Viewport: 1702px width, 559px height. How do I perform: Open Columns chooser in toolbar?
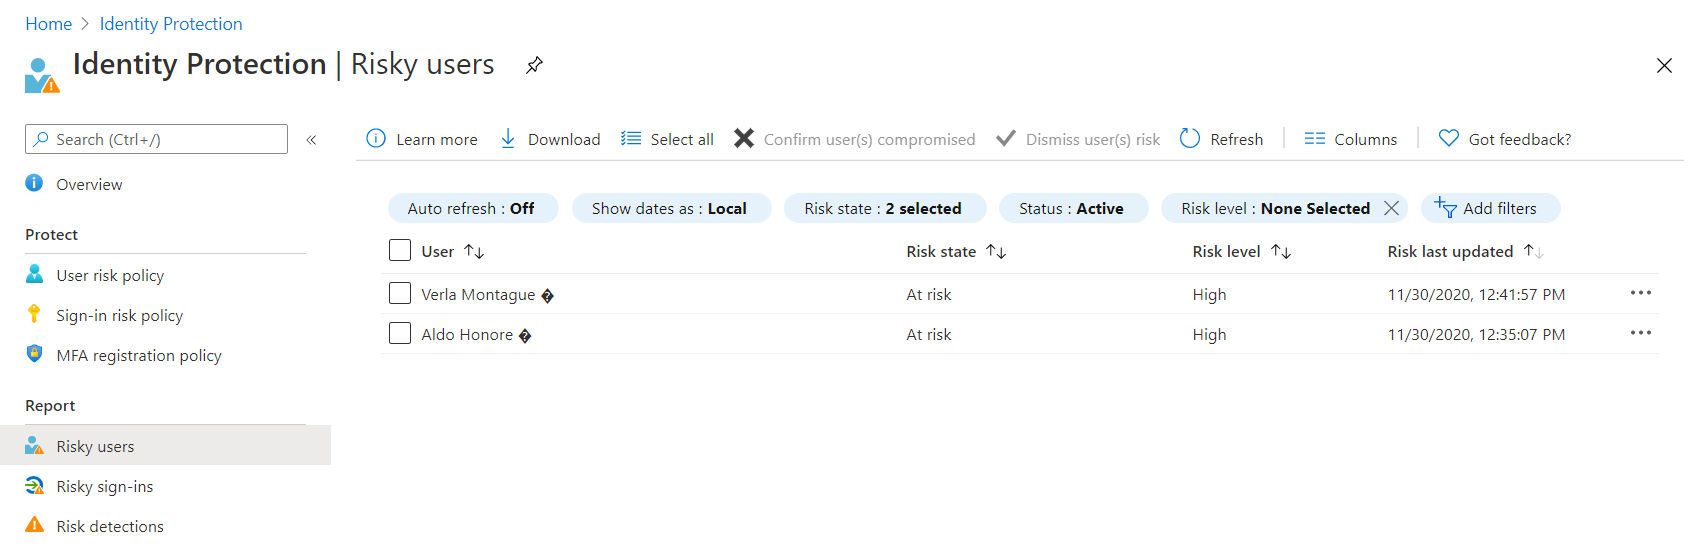pyautogui.click(x=1350, y=139)
